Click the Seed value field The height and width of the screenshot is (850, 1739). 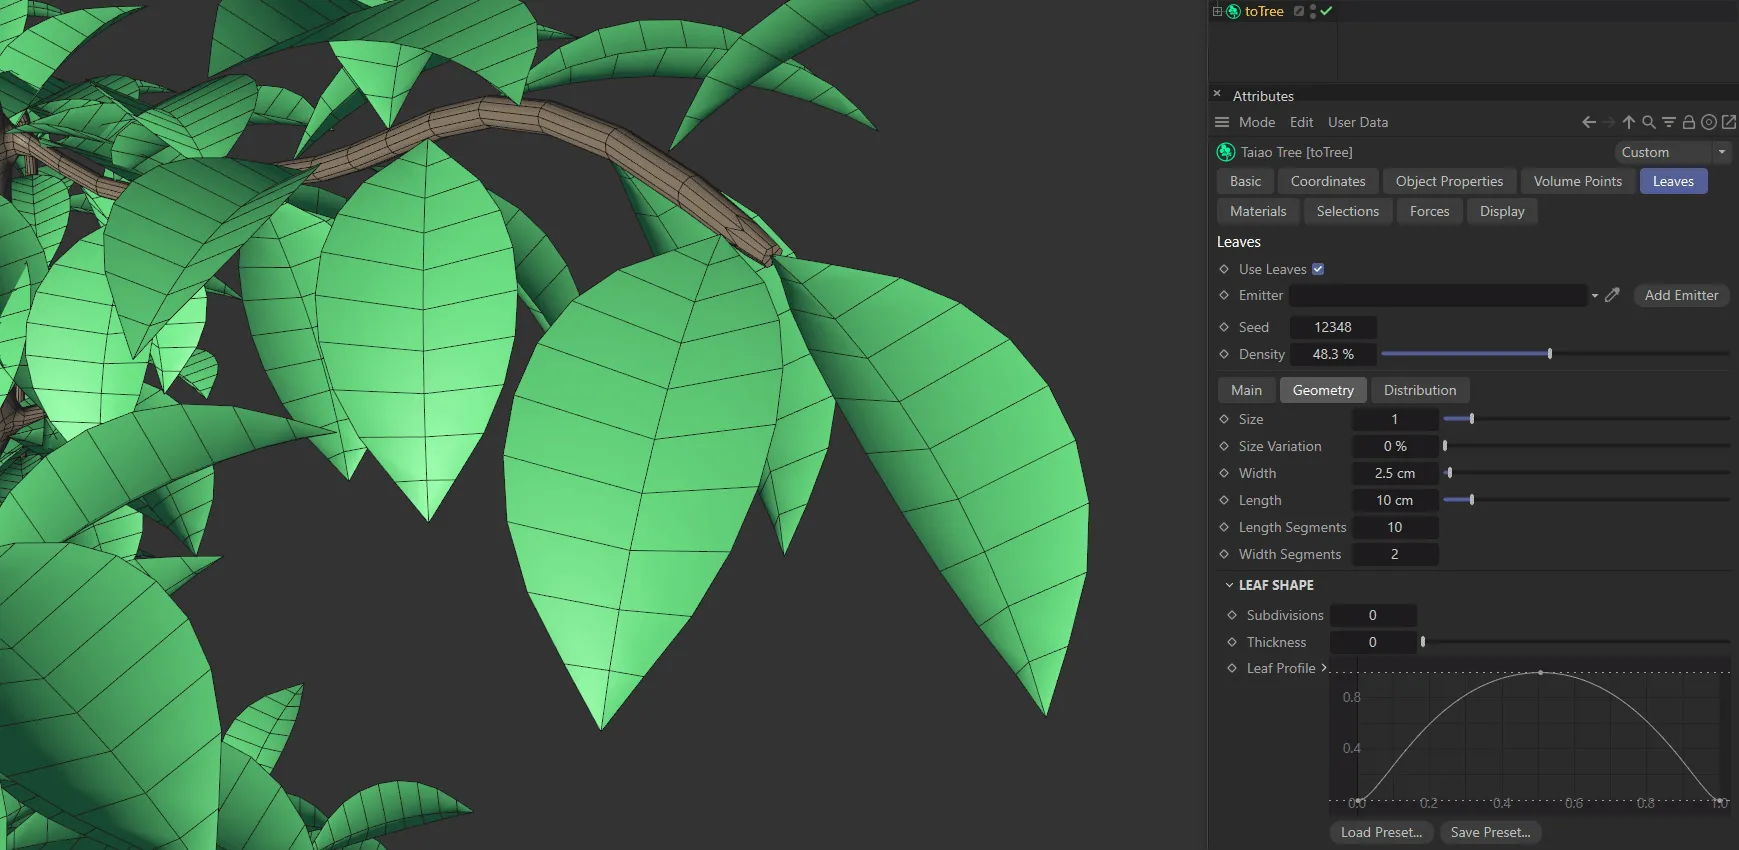(1332, 327)
